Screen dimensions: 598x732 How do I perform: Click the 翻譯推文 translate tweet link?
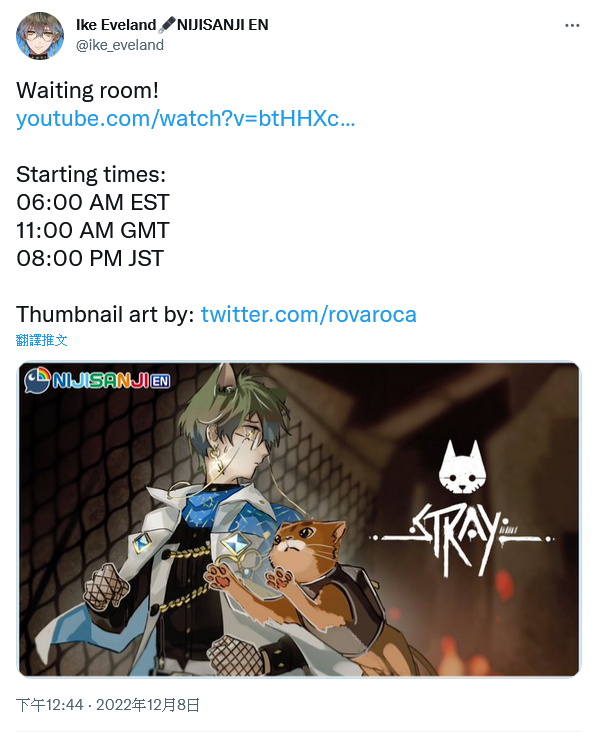(42, 340)
